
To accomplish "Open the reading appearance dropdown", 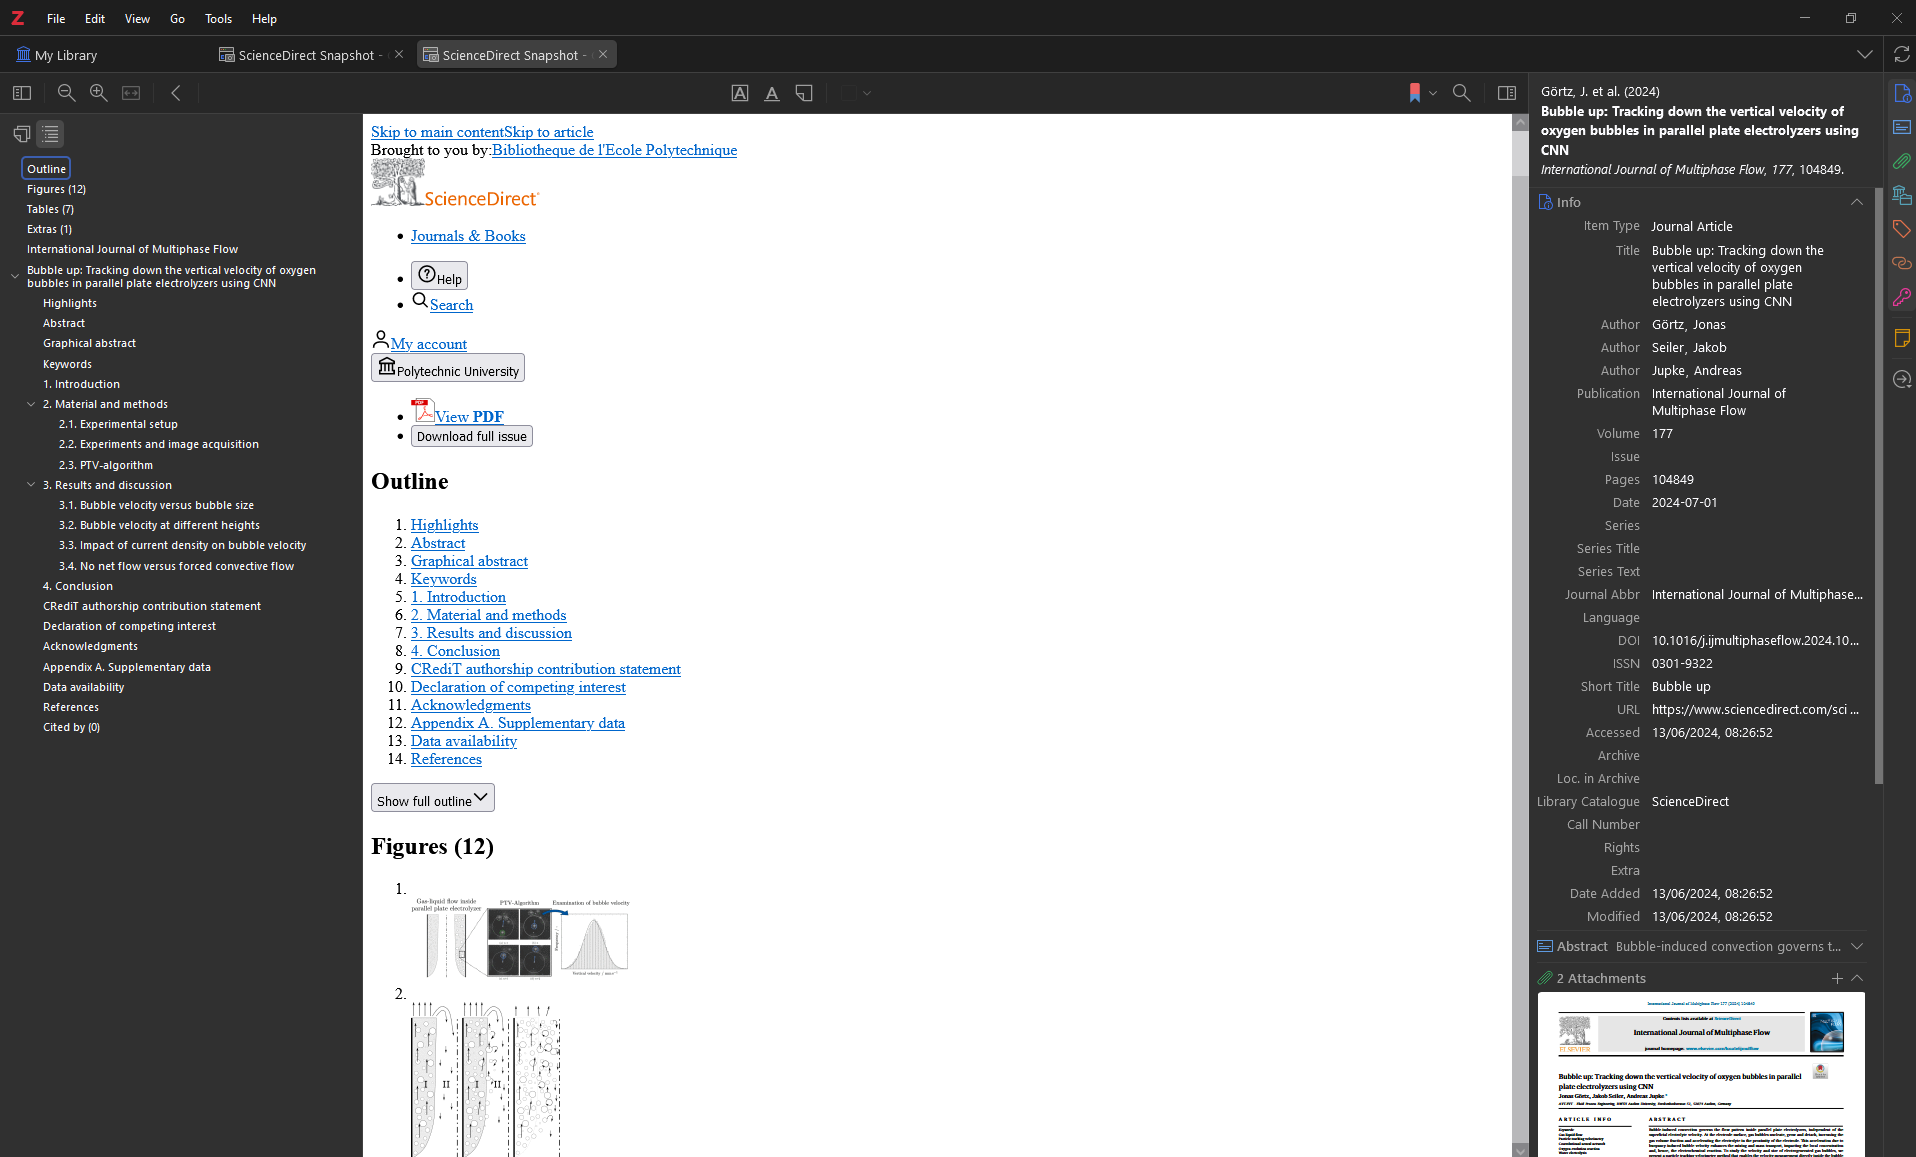I will [x=1421, y=93].
